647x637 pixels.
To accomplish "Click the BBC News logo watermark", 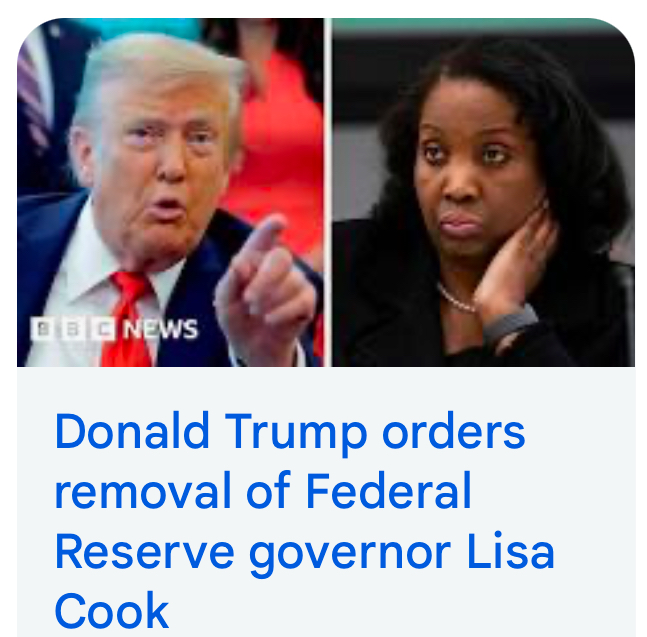I will [115, 329].
